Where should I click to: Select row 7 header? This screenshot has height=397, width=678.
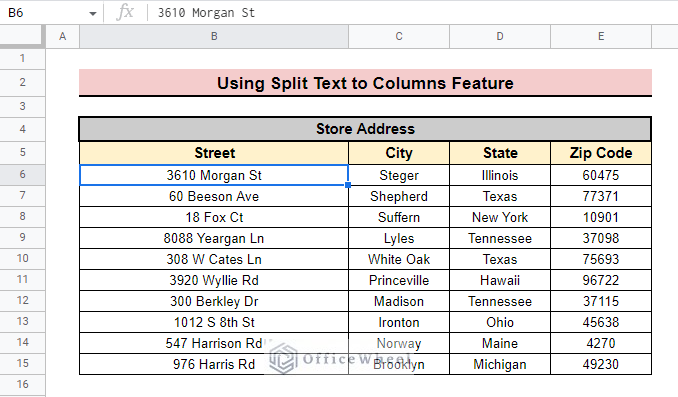22,196
